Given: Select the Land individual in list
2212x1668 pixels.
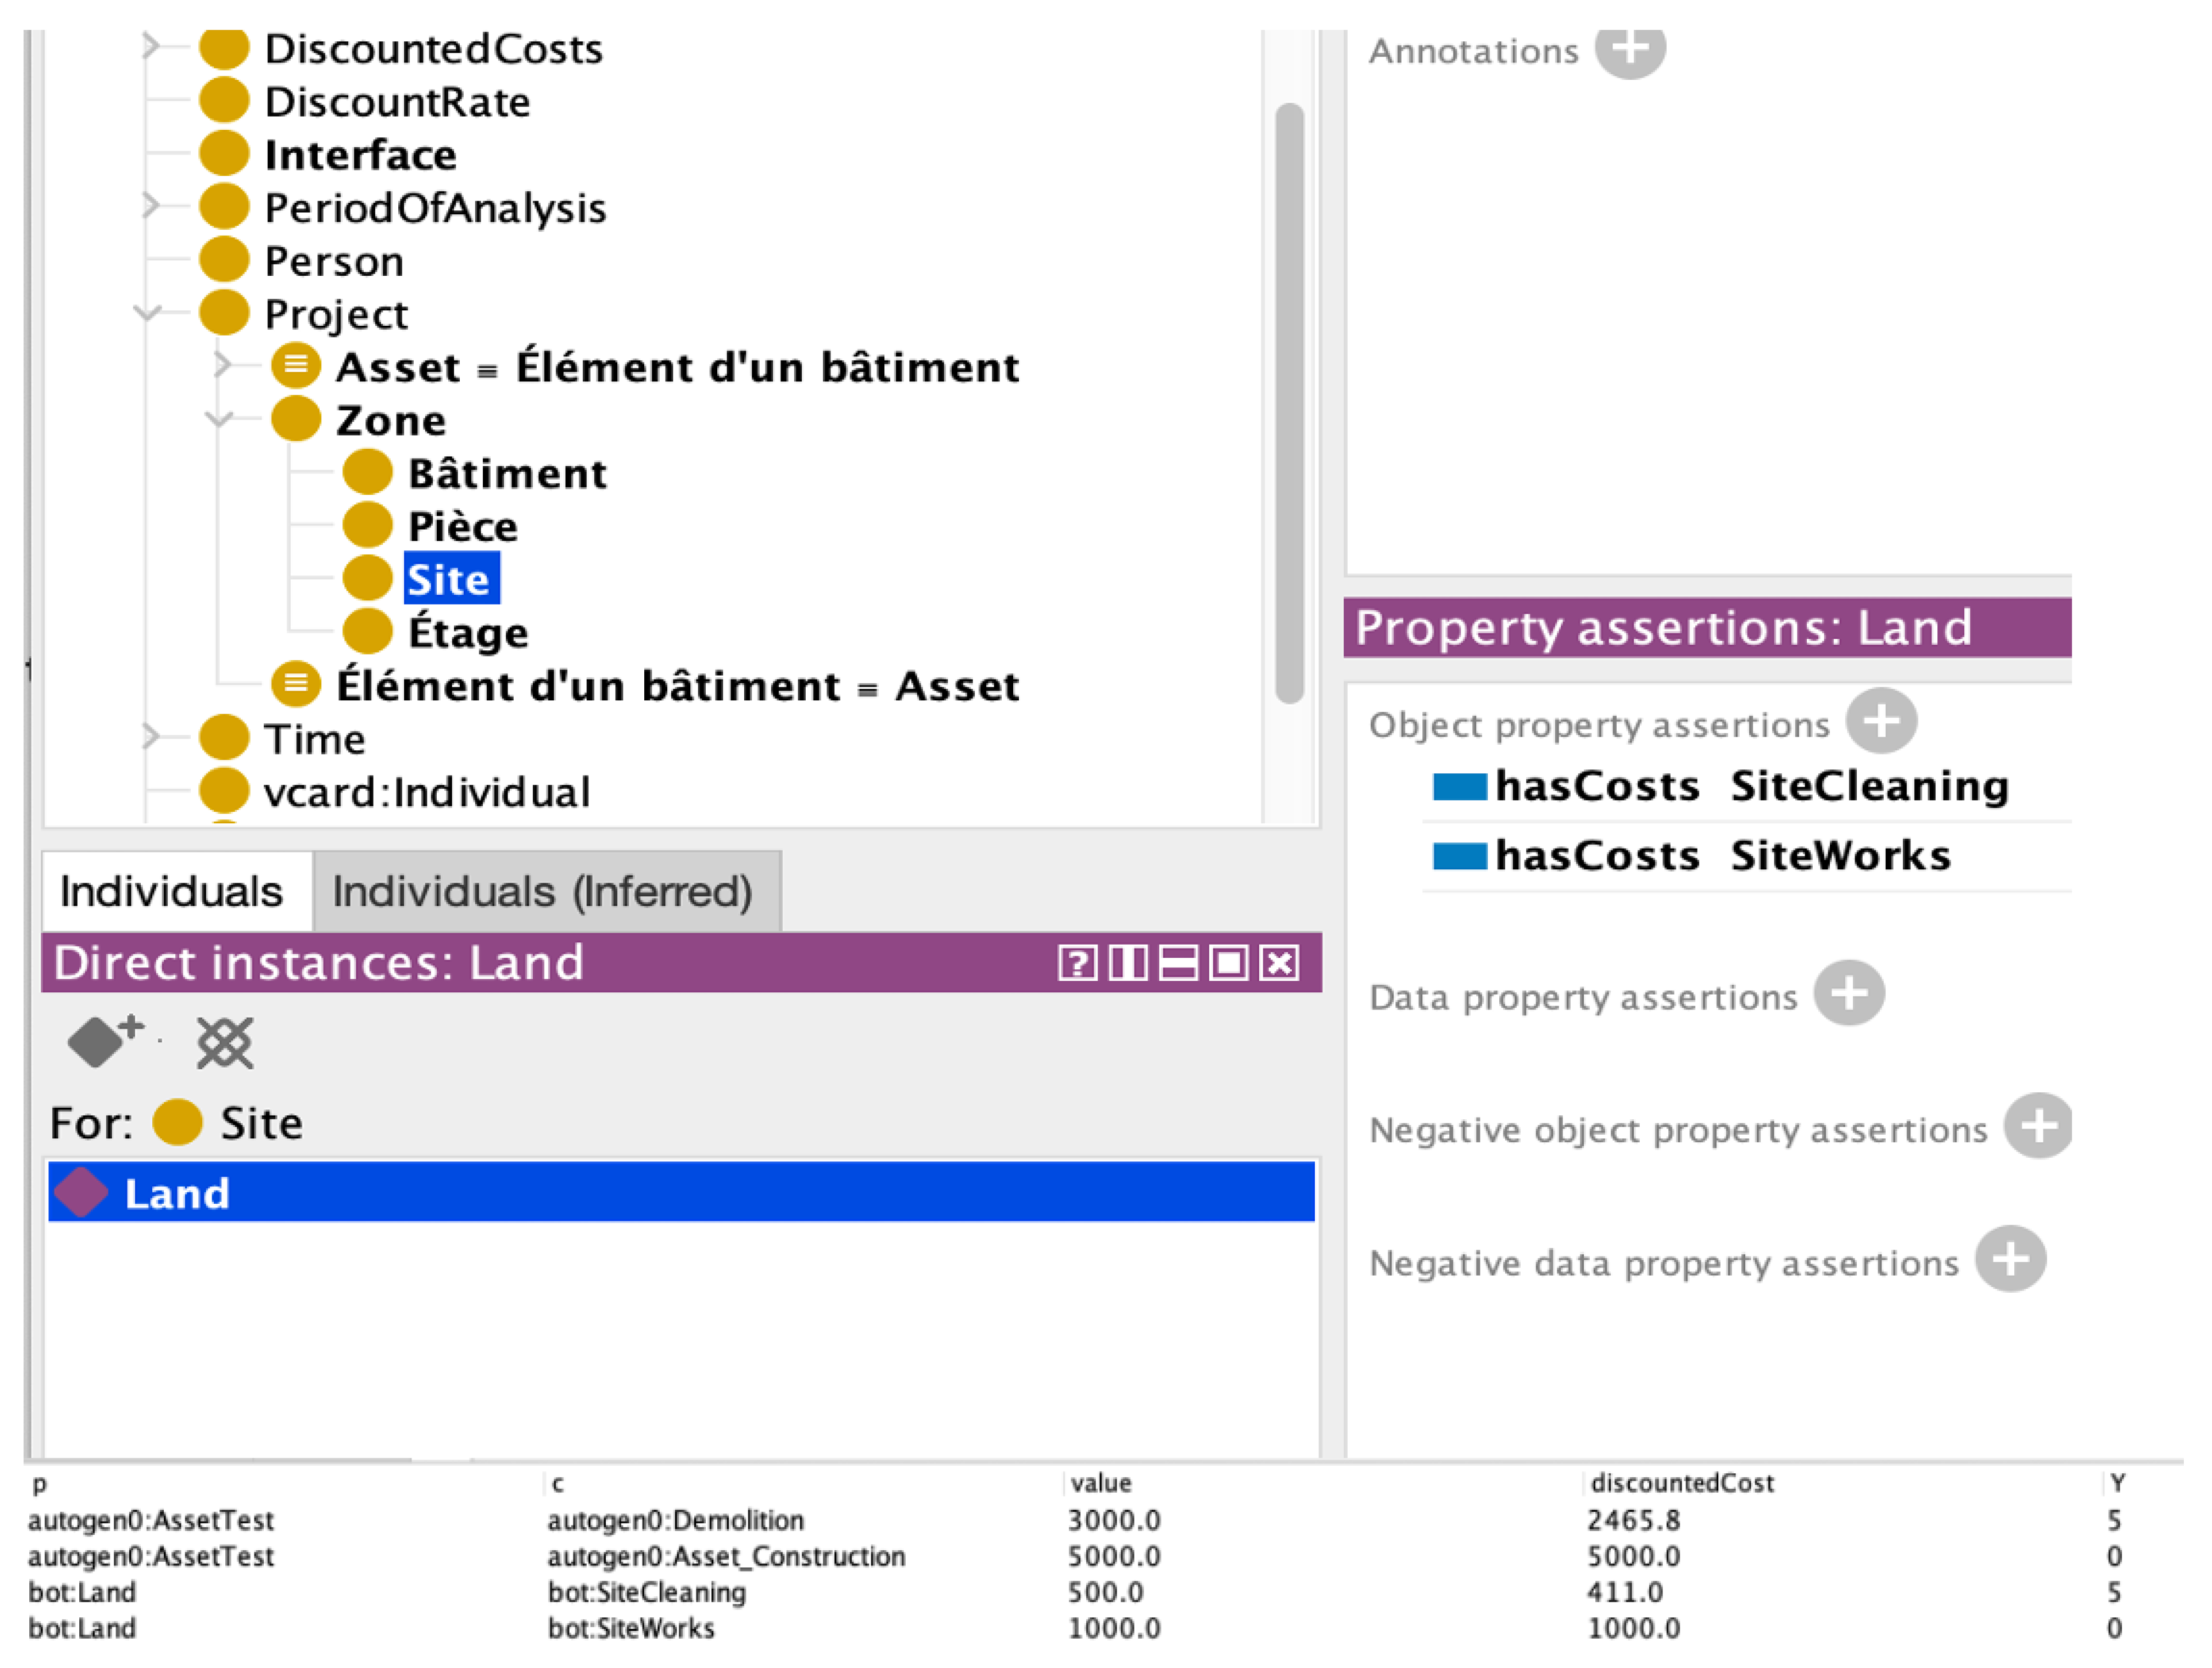Looking at the screenshot, I should [177, 1193].
